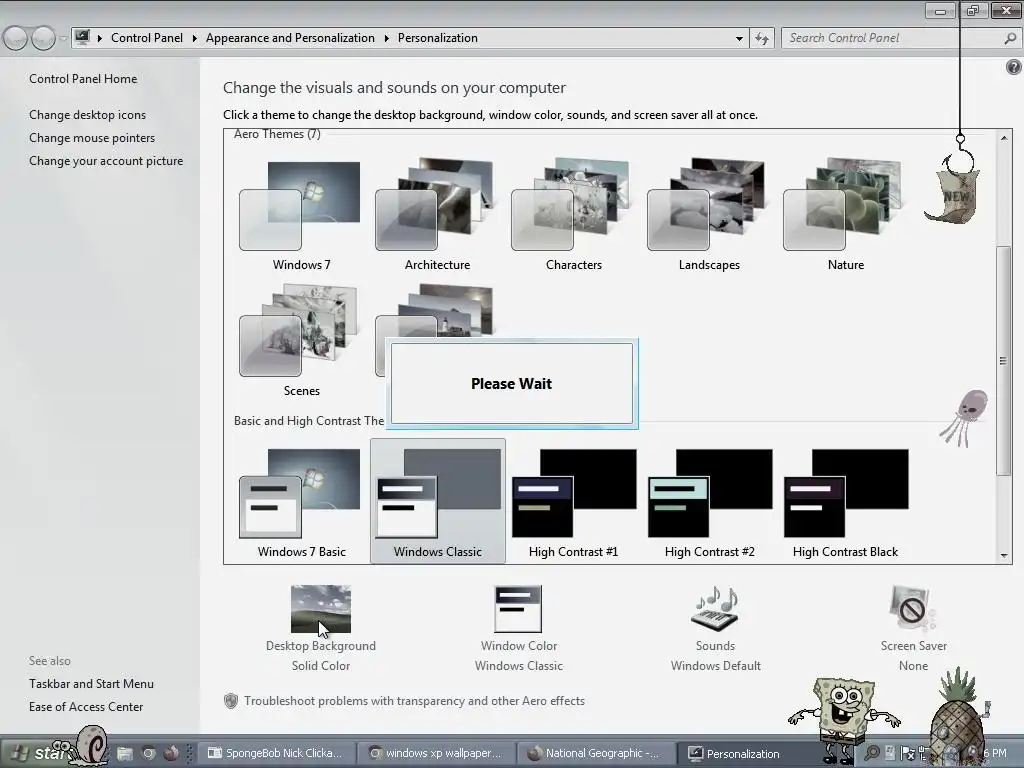Expand breadcrumb arrow after Control Panel
The height and width of the screenshot is (768, 1024).
pos(194,39)
